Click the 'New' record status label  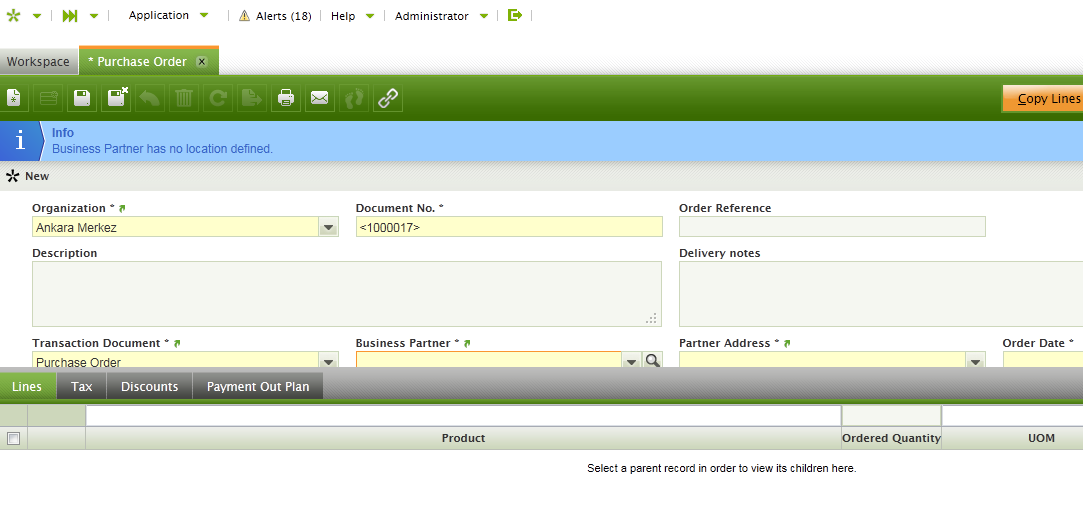37,176
